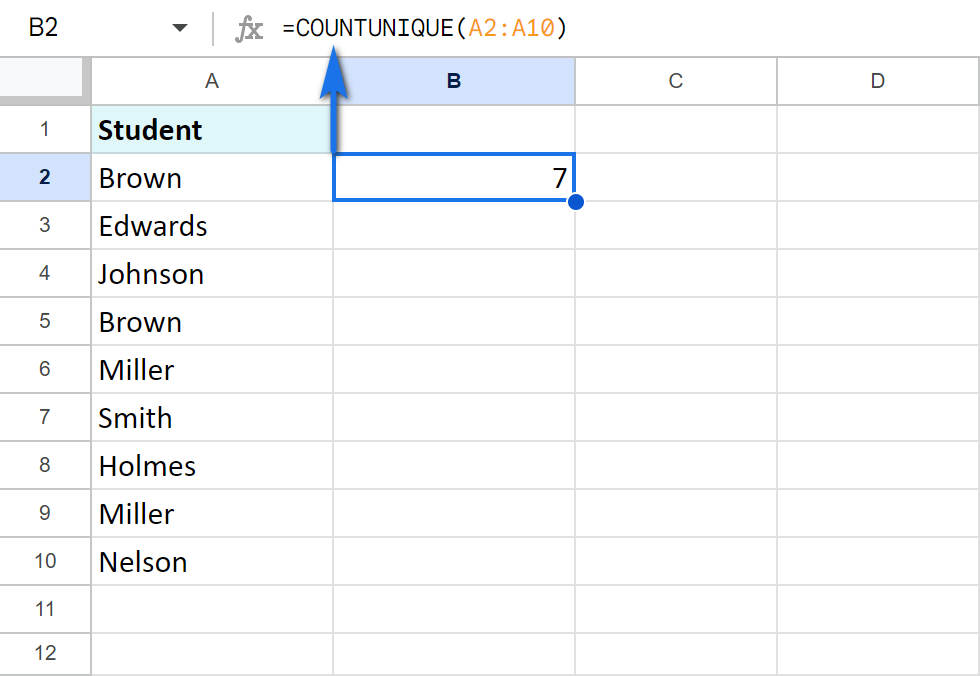Click the Student header cell A1
980x676 pixels.
coord(211,129)
